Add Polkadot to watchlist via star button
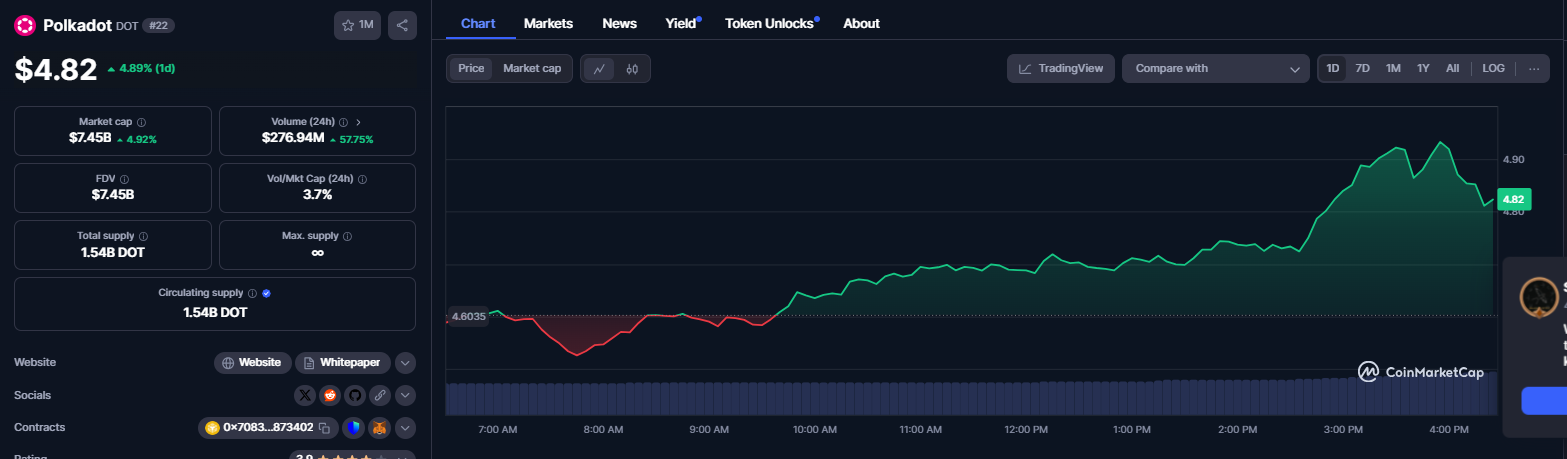 [x=357, y=25]
